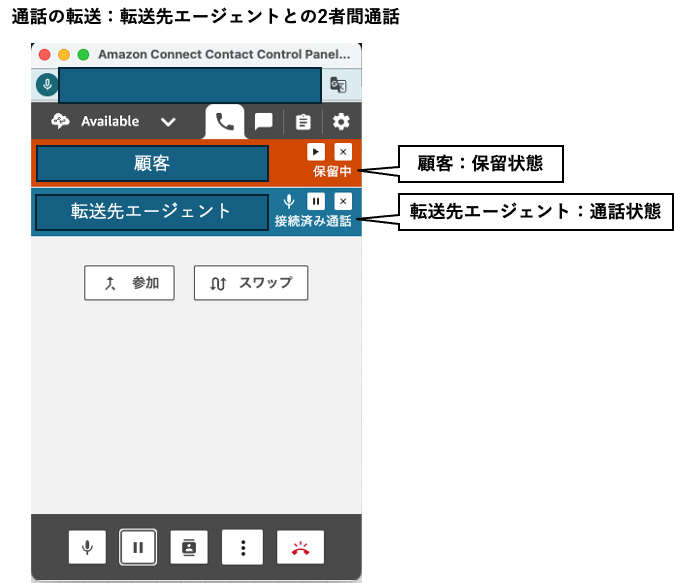The image size is (674, 583).
Task: Click the browser address bar
Action: 190,85
